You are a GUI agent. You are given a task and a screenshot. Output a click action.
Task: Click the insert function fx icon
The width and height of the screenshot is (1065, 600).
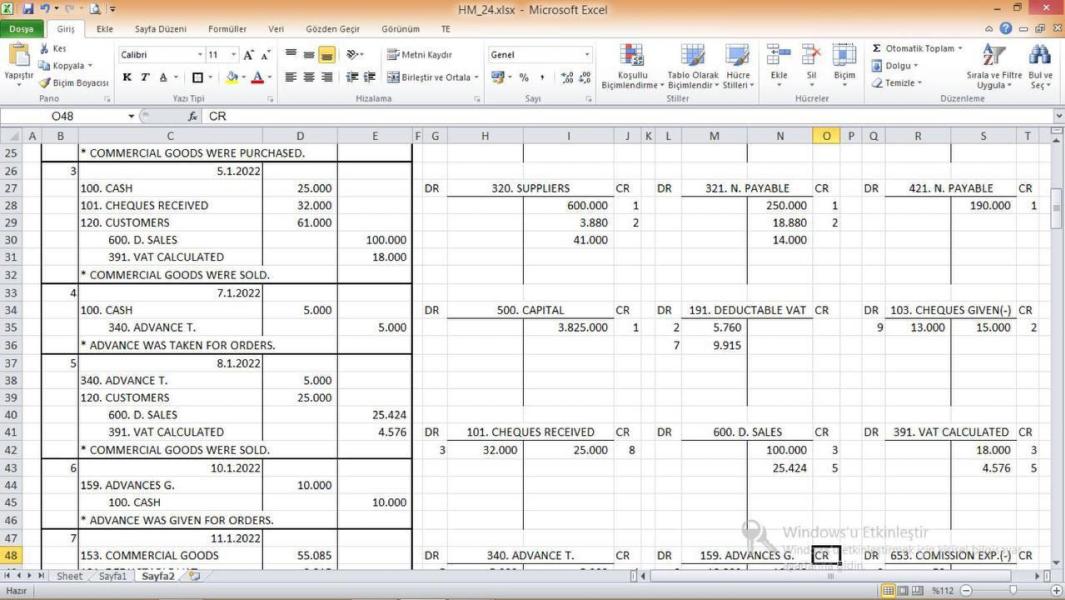(x=193, y=116)
